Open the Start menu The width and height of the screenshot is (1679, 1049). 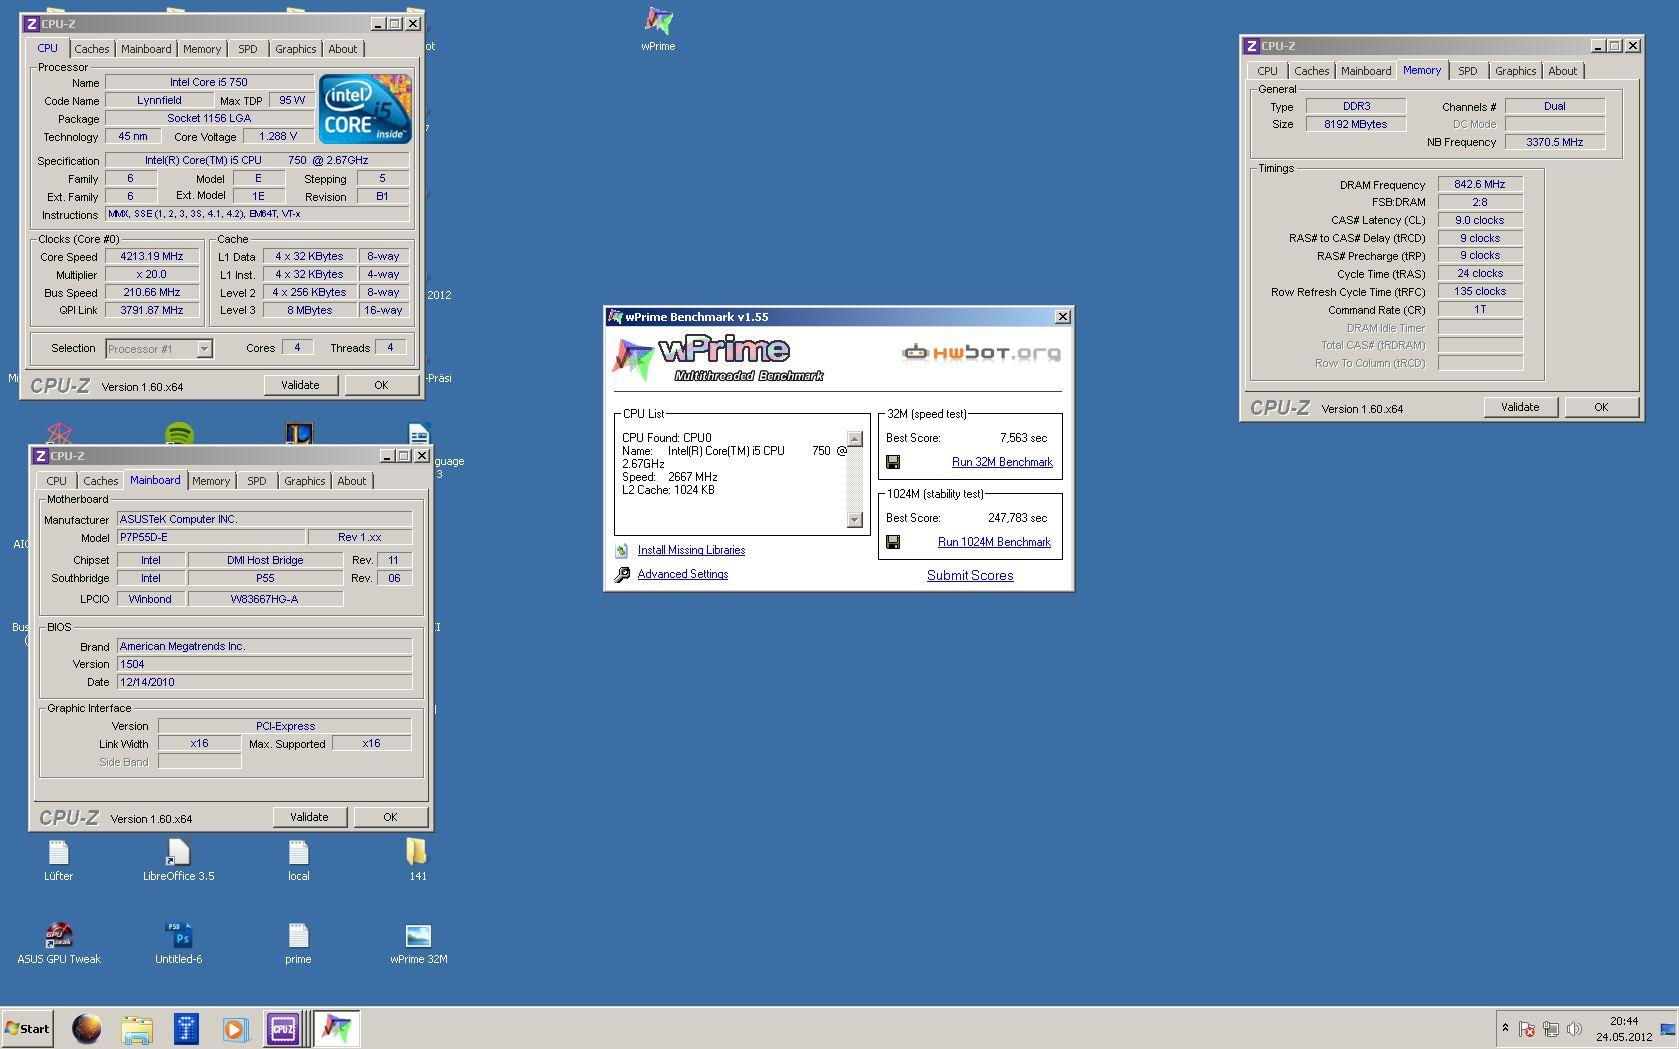[x=28, y=1028]
